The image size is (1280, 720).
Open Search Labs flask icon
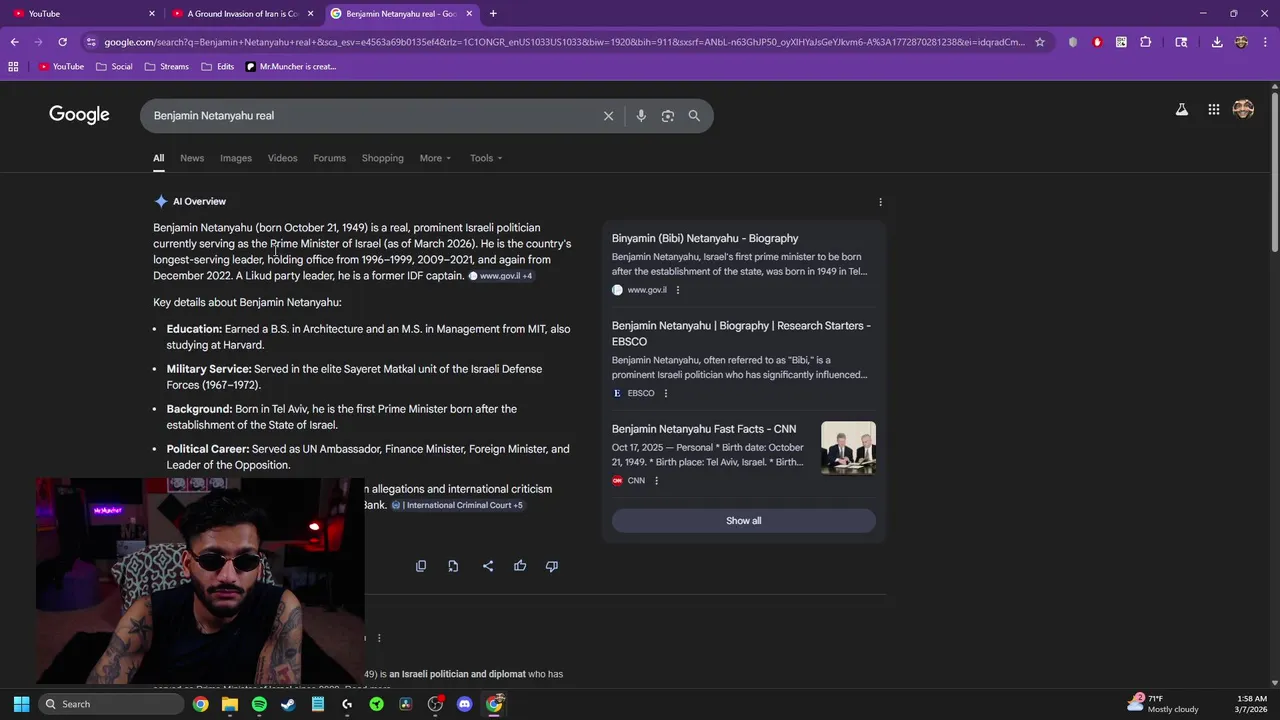[x=1181, y=110]
